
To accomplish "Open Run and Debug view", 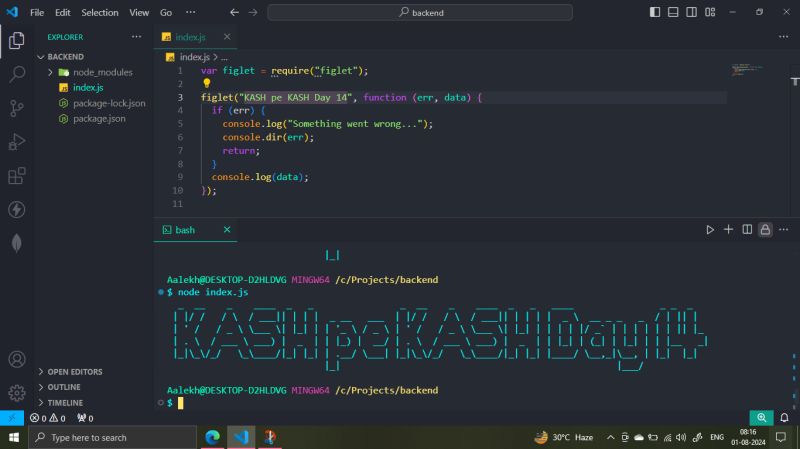I will tap(16, 142).
